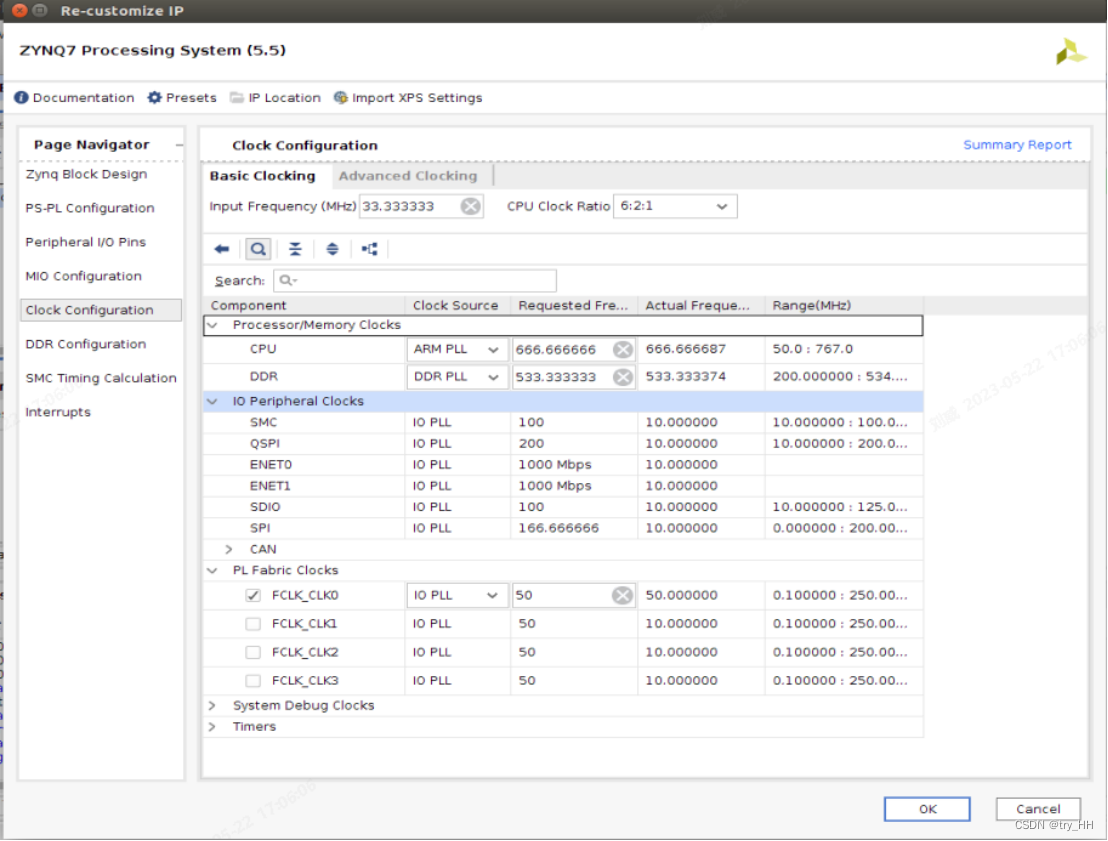Open MIO Configuration page
The width and height of the screenshot is (1108, 841).
click(x=83, y=276)
